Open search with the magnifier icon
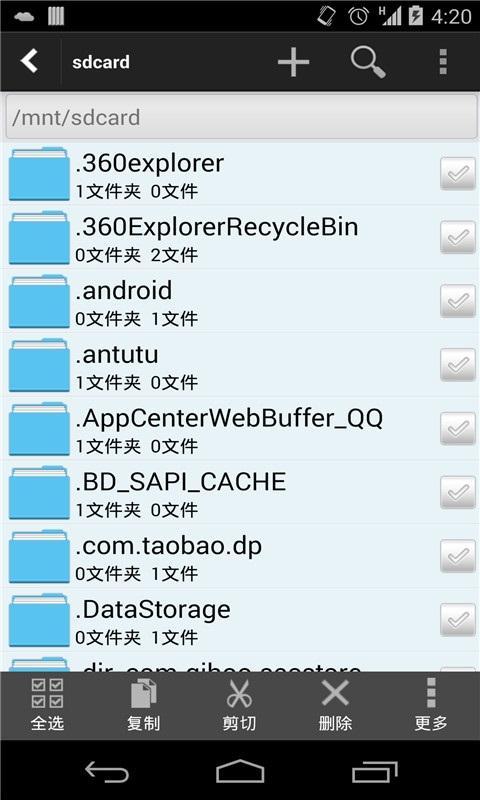 click(x=368, y=62)
